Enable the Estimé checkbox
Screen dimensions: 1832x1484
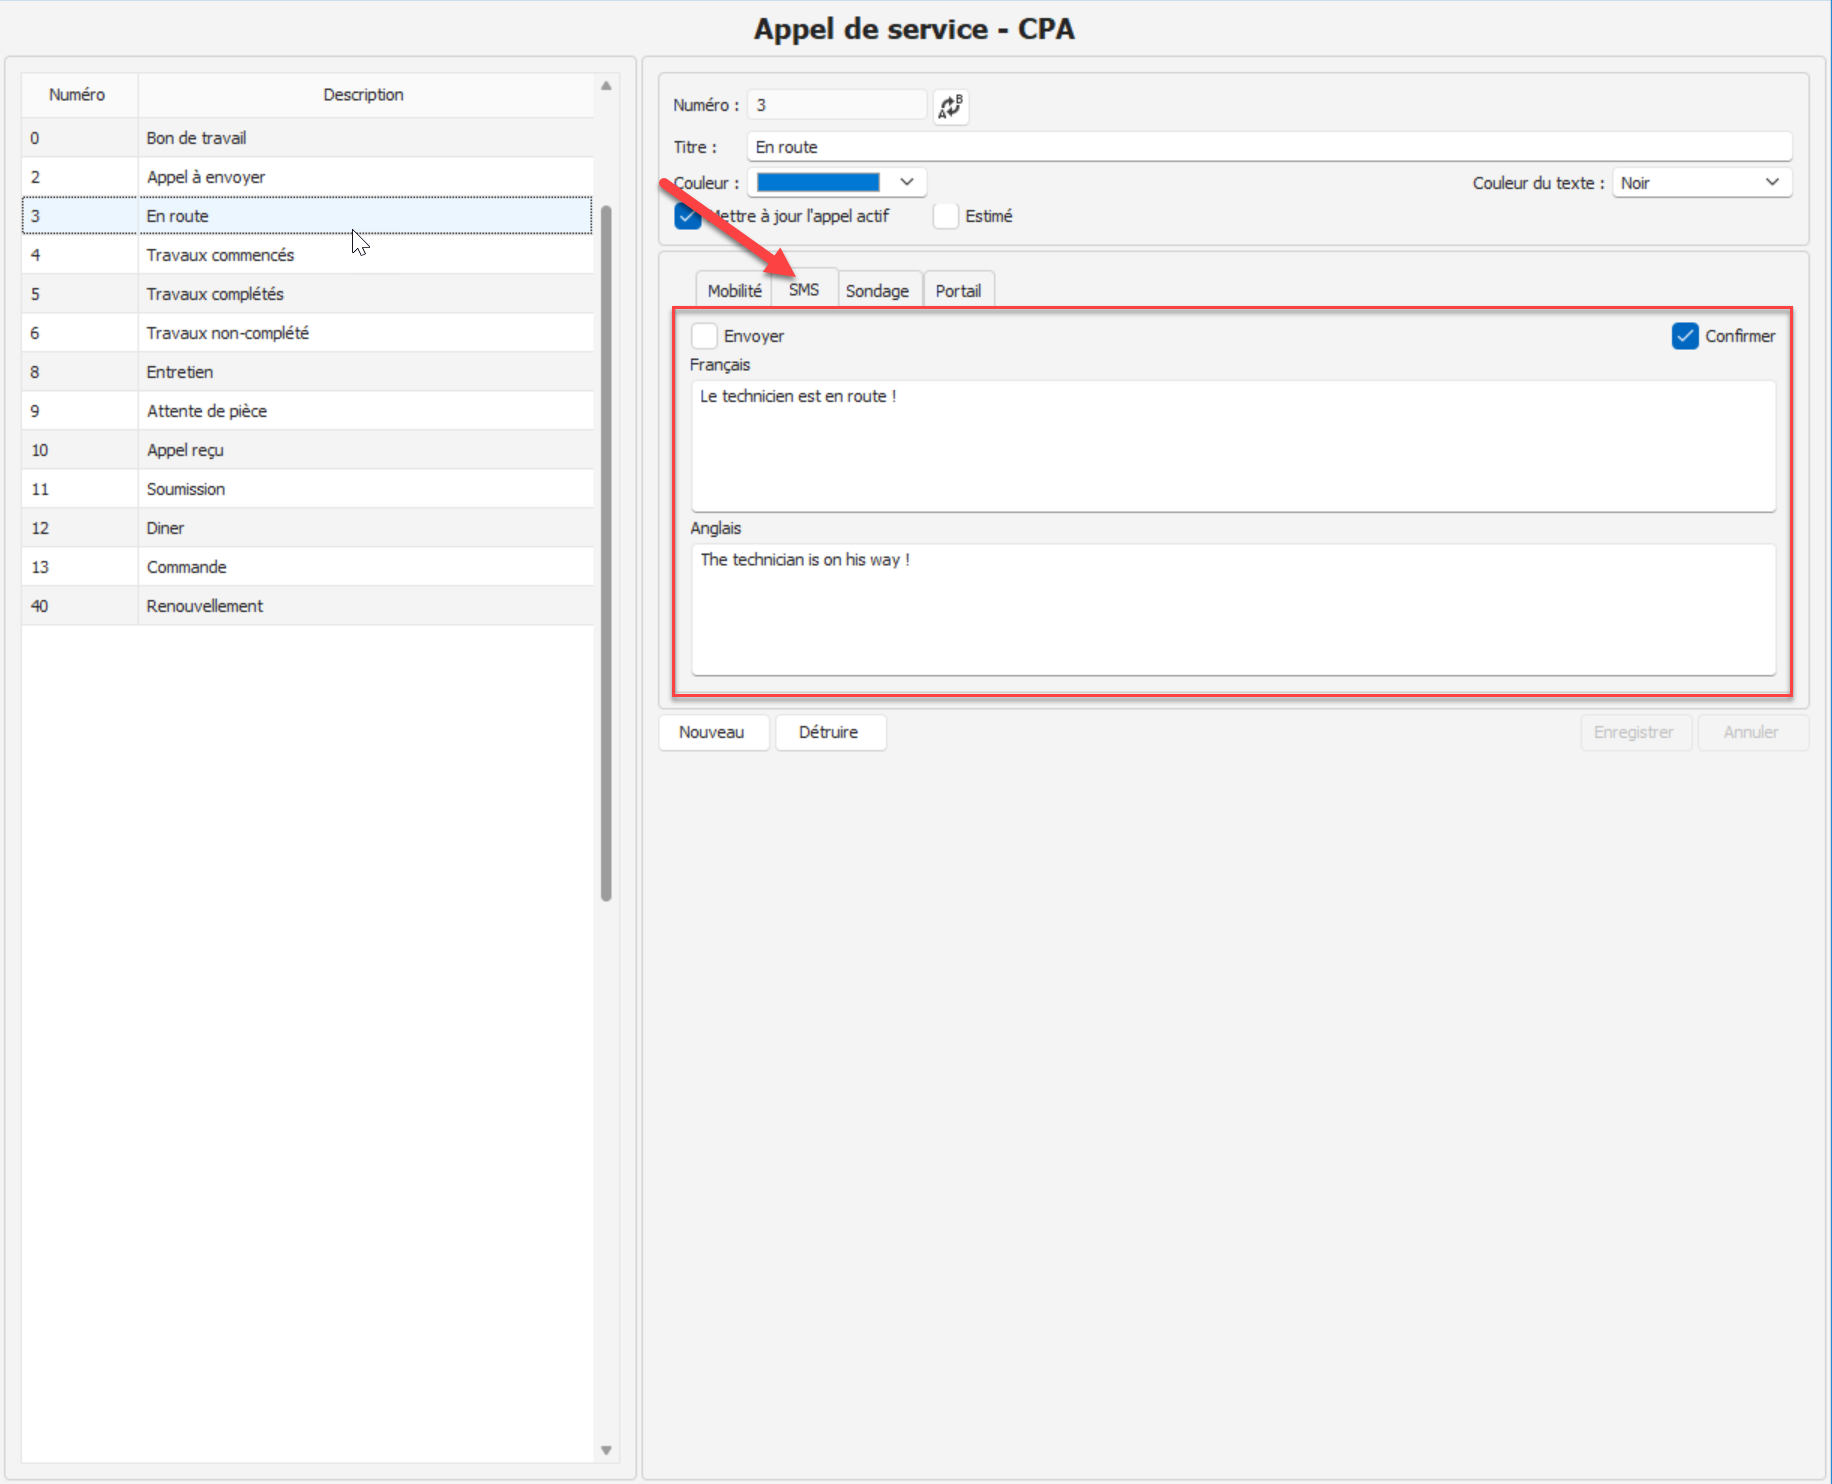point(946,216)
